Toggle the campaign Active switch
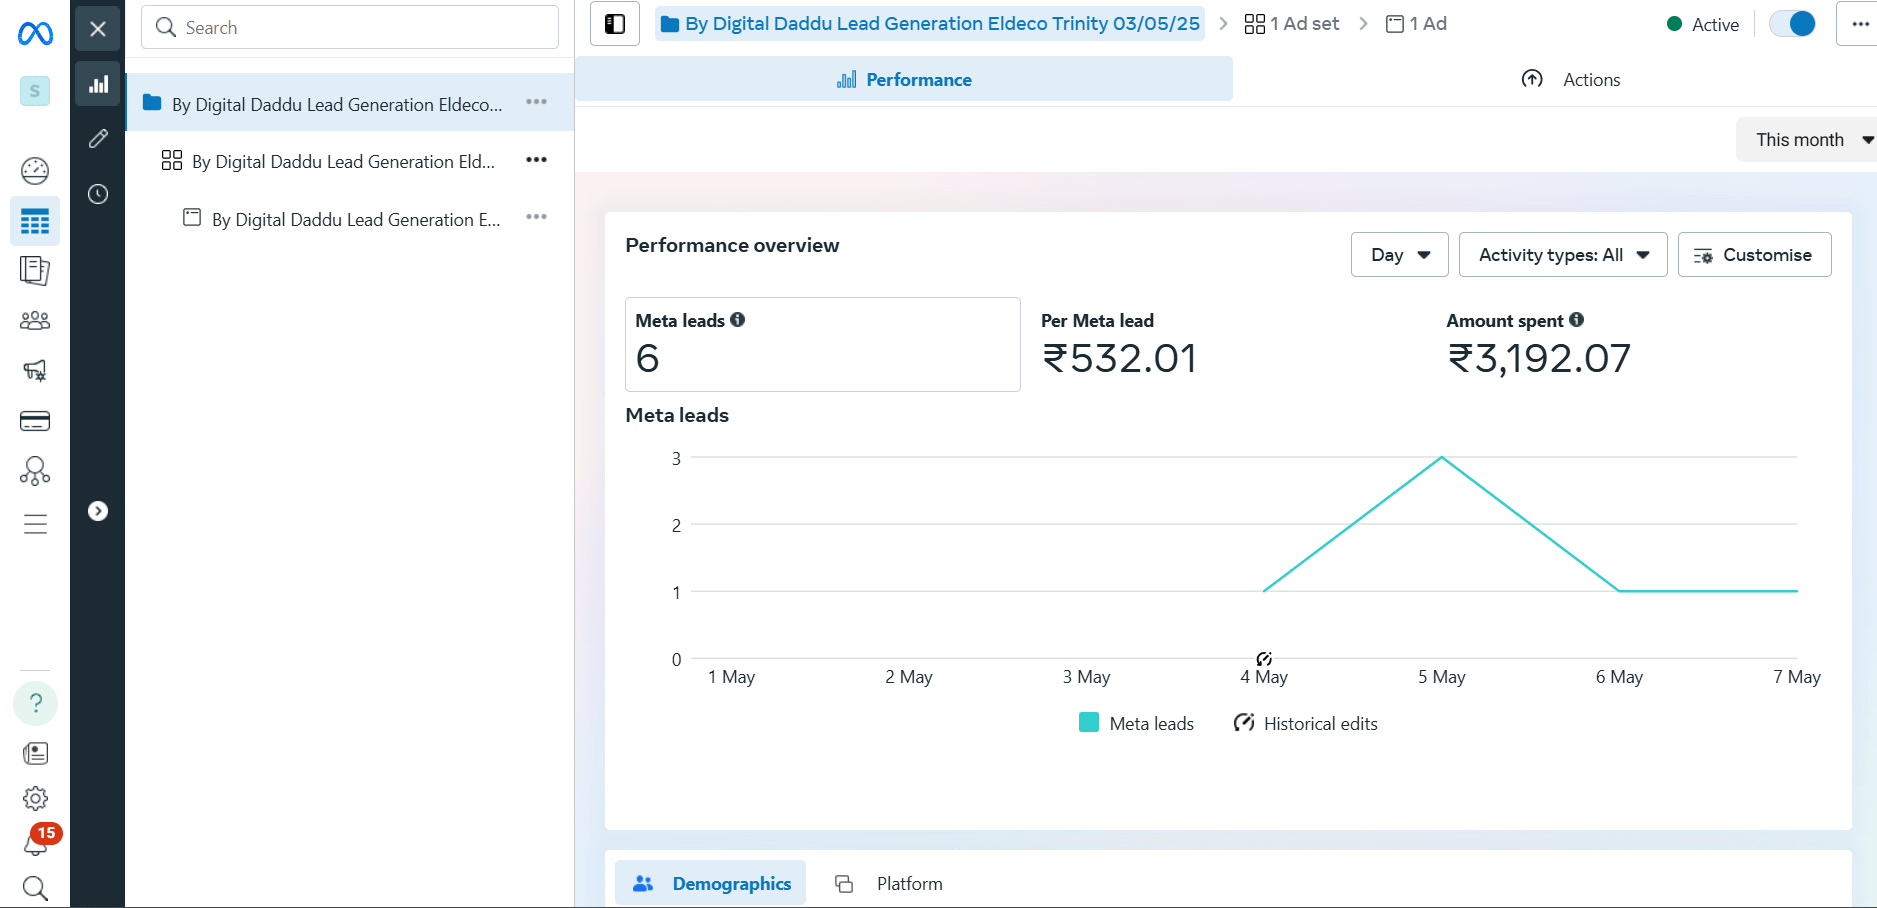 [1792, 24]
